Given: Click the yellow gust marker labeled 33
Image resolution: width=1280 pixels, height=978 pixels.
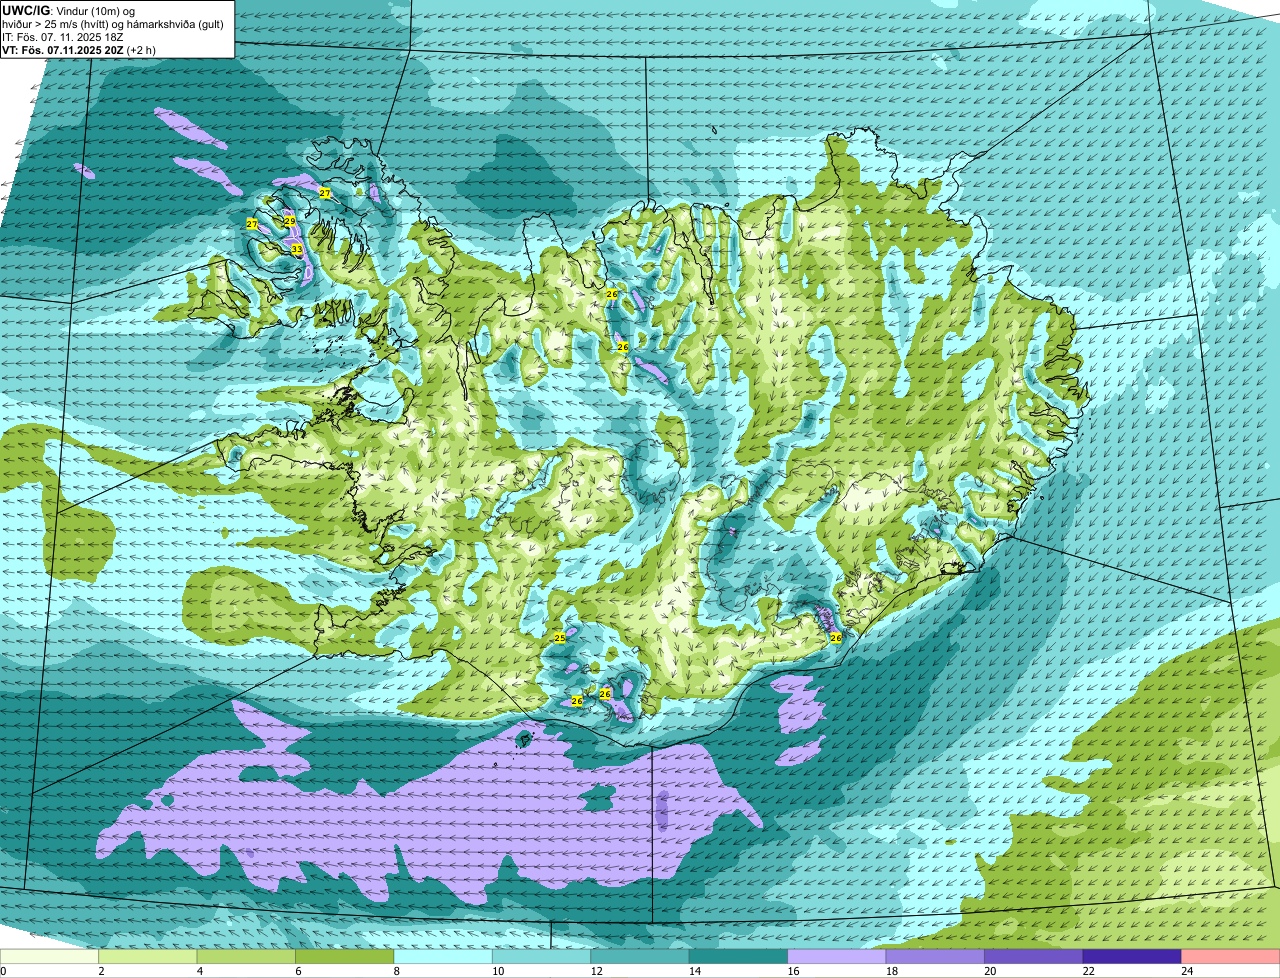Looking at the screenshot, I should (x=296, y=249).
